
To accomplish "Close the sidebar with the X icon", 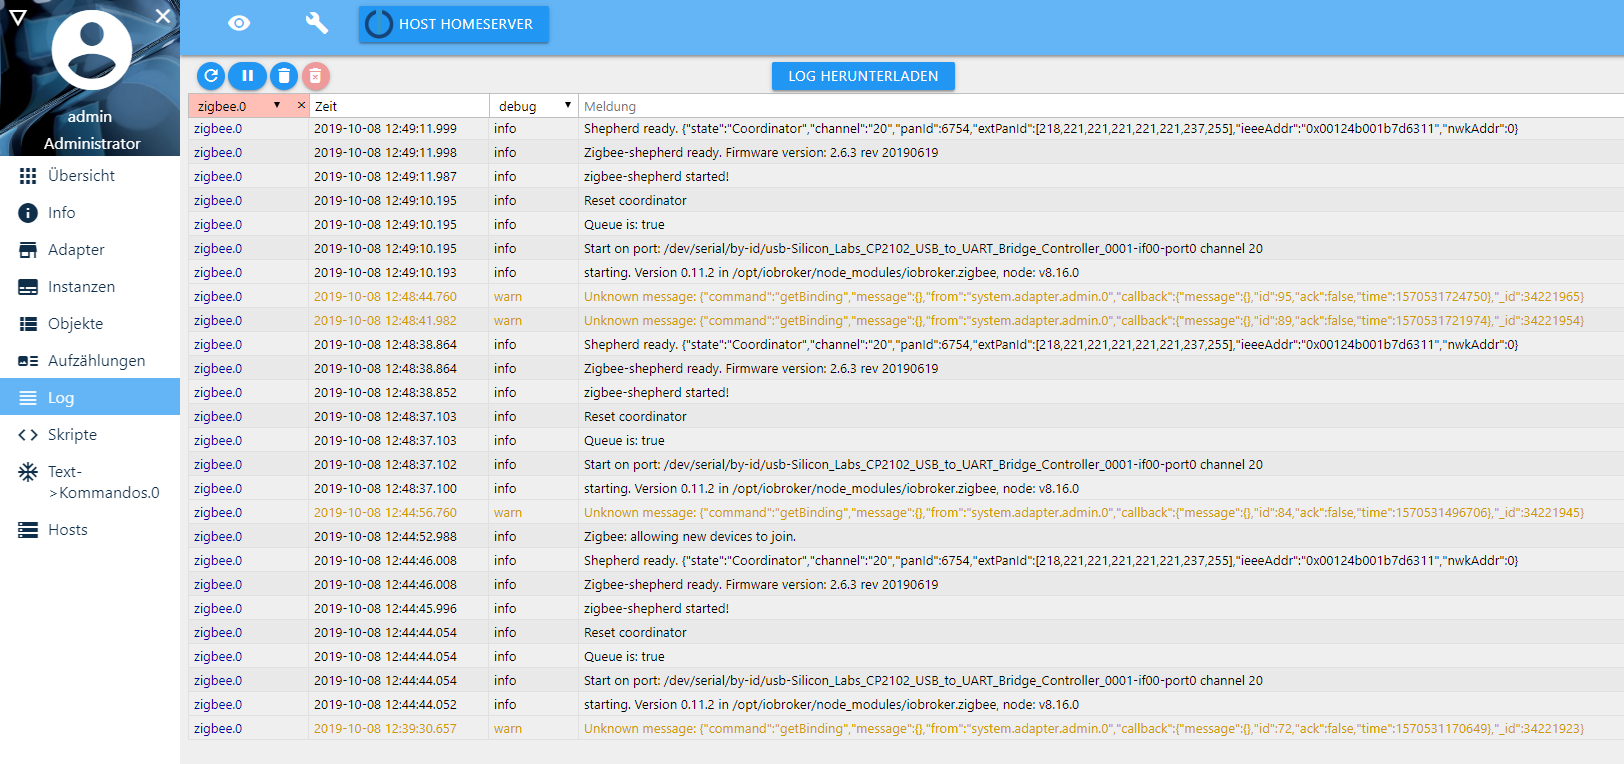I will [163, 16].
